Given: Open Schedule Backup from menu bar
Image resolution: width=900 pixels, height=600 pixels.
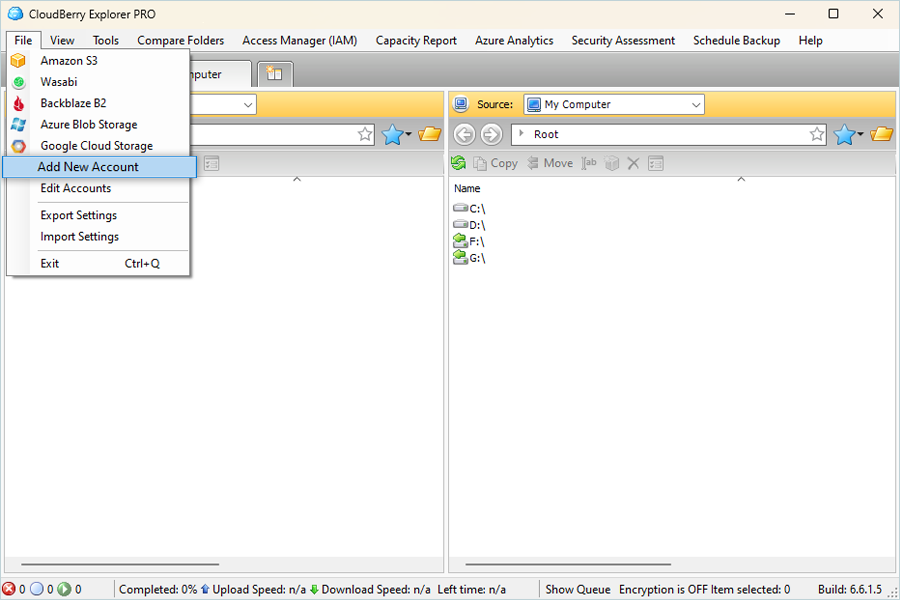Looking at the screenshot, I should pos(736,40).
